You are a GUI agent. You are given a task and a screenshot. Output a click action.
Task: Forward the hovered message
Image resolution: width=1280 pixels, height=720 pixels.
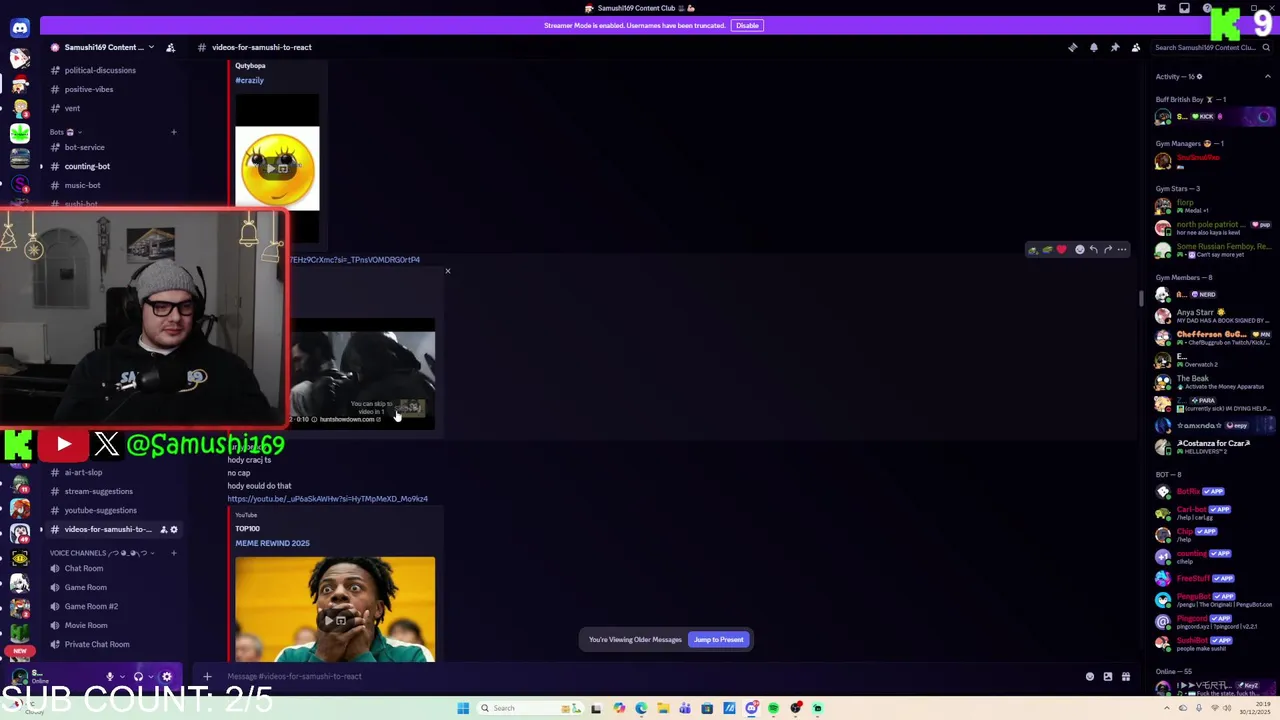coord(1107,250)
